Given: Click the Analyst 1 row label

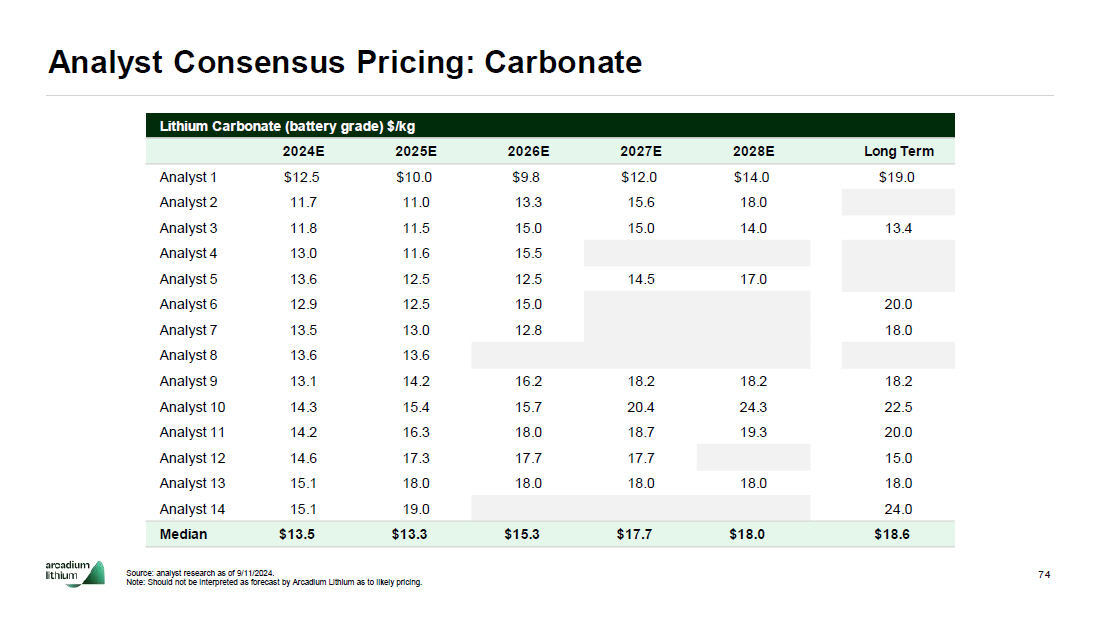Looking at the screenshot, I should [x=188, y=178].
